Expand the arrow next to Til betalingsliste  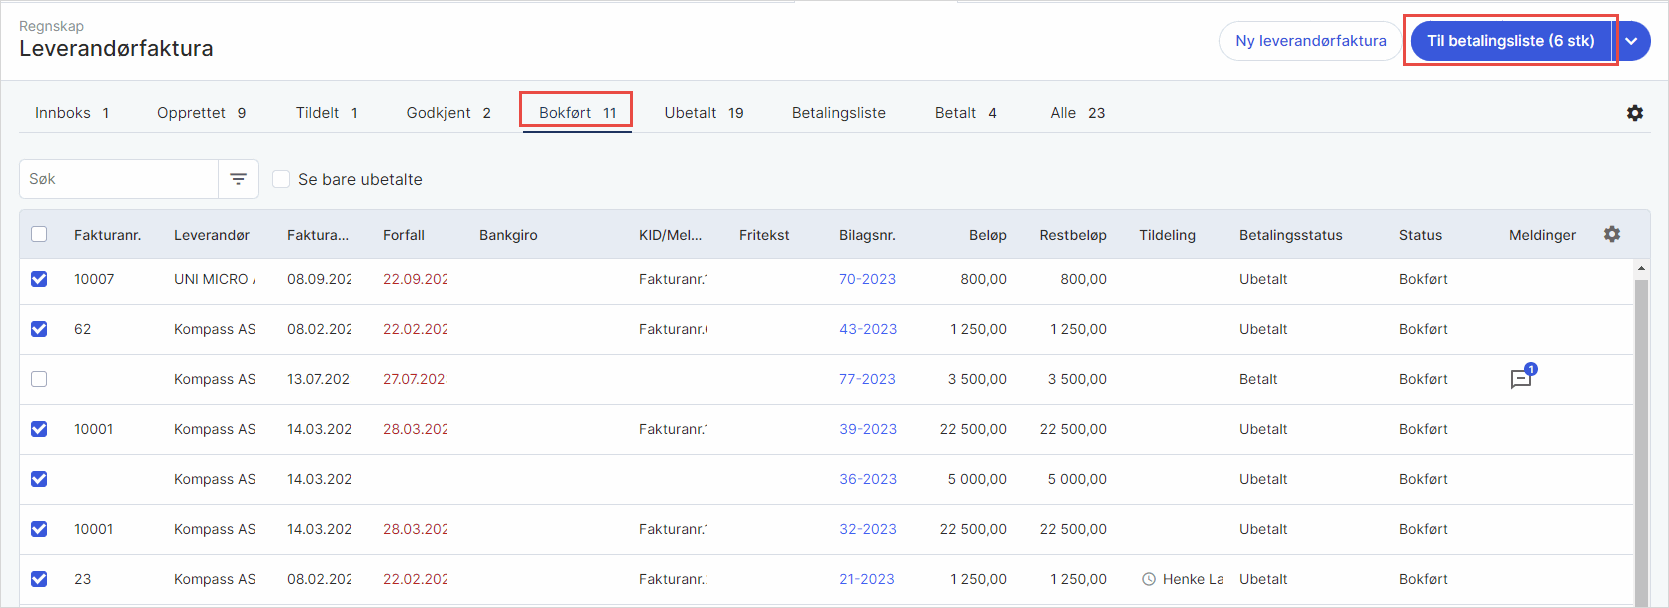1632,41
